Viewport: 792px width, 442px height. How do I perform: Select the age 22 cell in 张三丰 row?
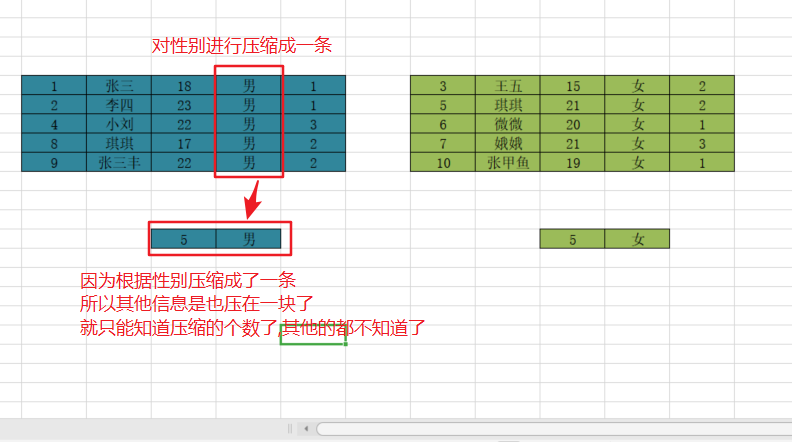point(183,162)
